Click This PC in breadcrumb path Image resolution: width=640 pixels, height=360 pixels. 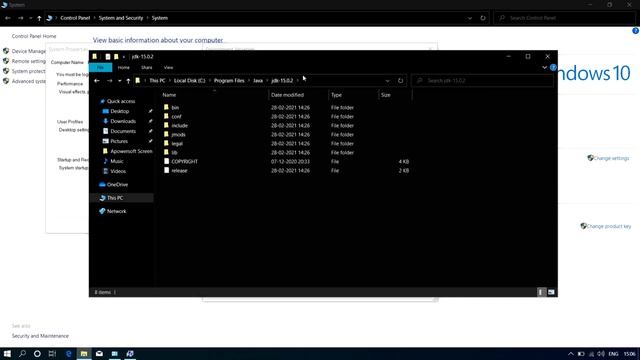(157, 81)
